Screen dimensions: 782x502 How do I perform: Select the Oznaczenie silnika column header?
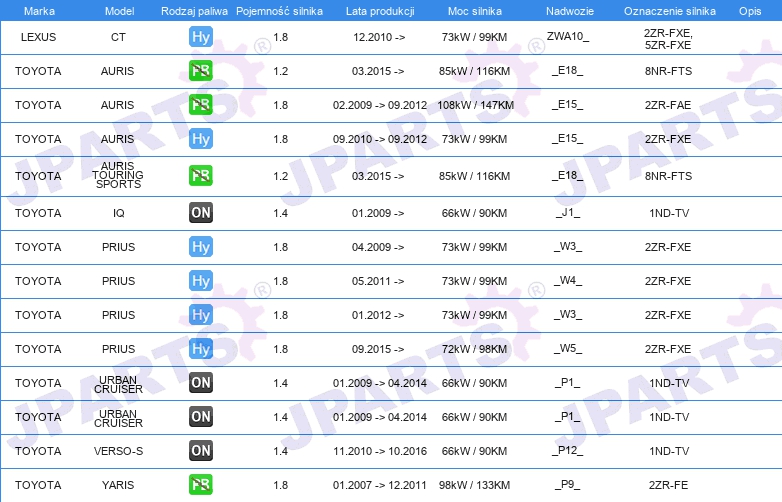tap(670, 11)
